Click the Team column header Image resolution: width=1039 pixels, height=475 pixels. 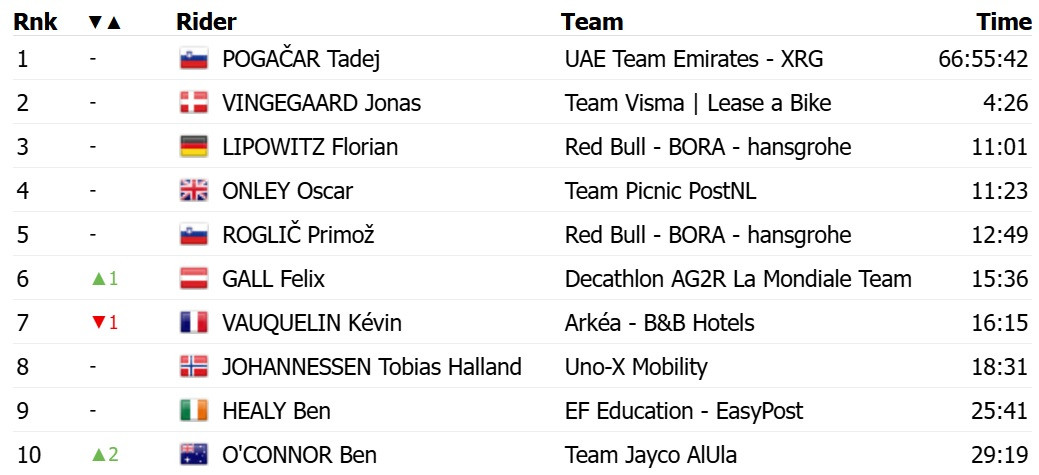[592, 22]
